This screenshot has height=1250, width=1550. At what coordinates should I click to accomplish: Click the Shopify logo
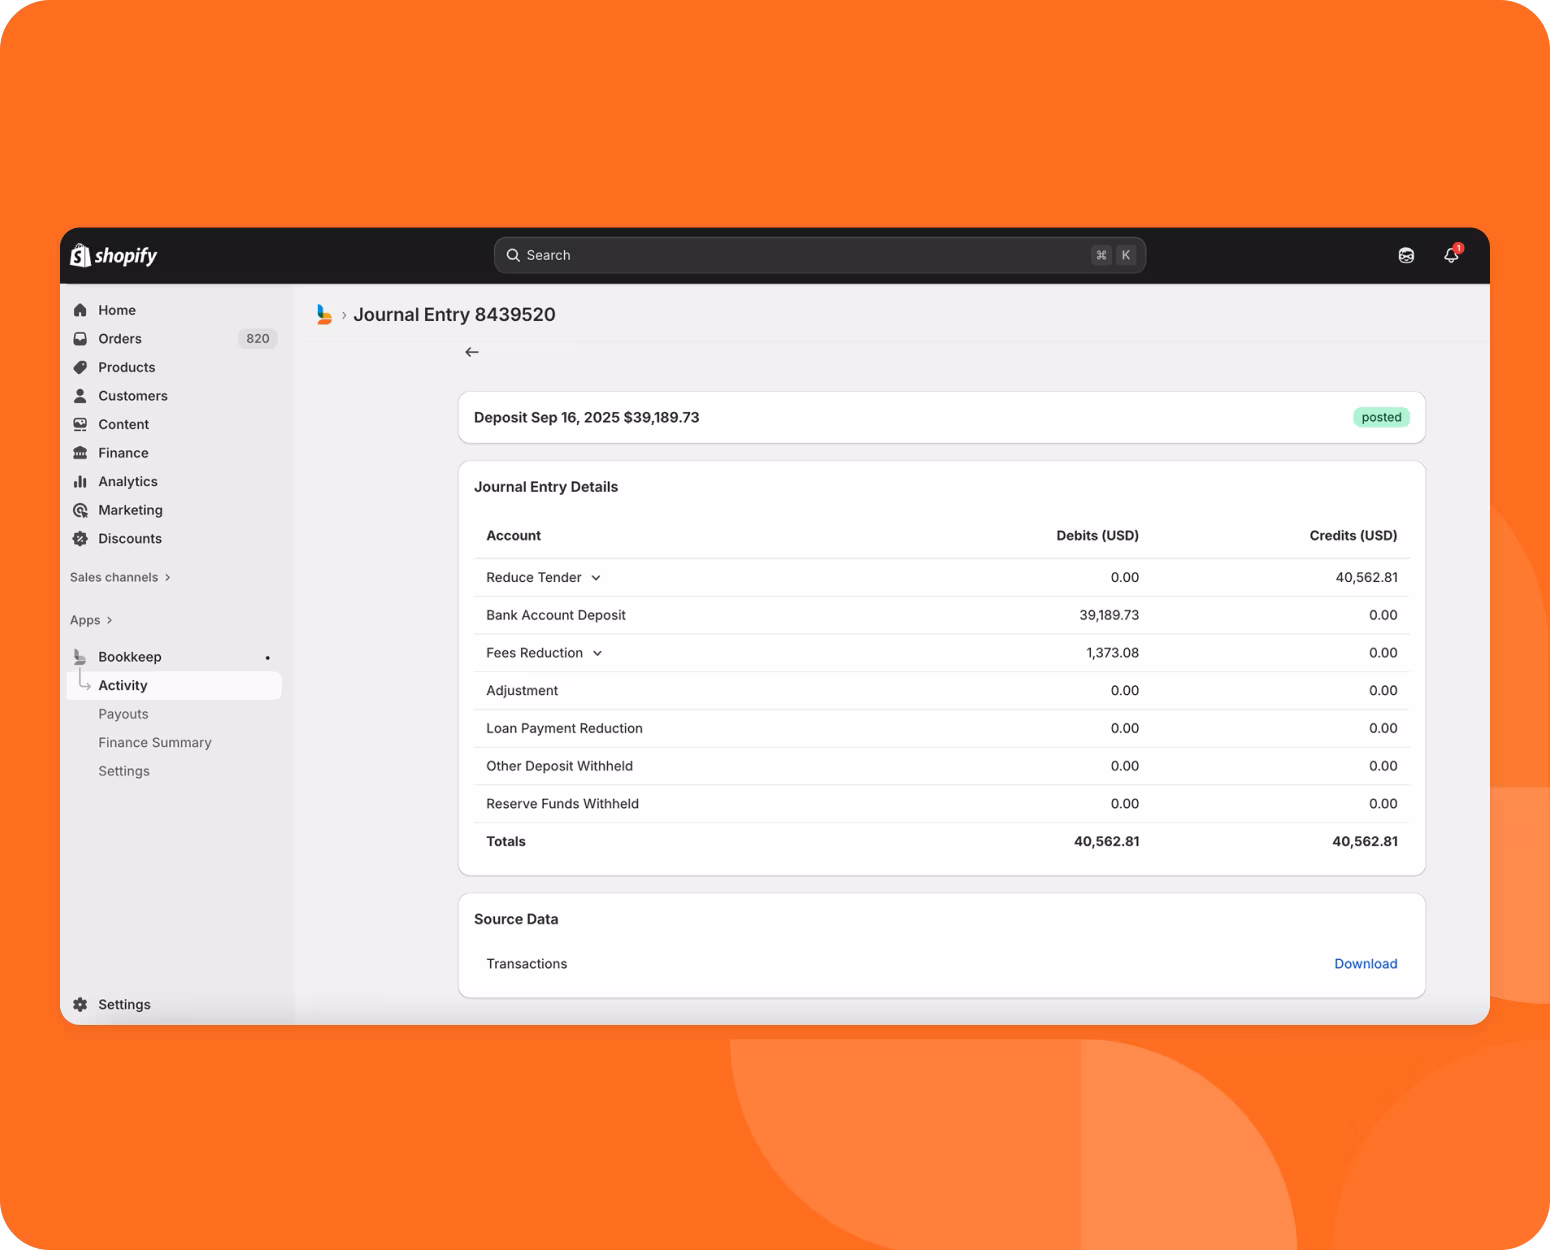coord(114,256)
